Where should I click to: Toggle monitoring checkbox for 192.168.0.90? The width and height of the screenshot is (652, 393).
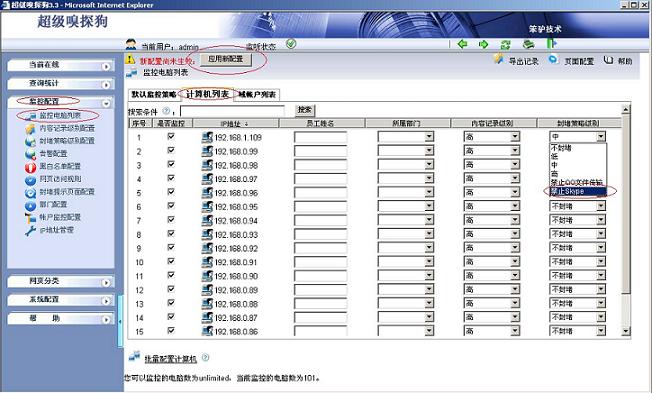pos(171,275)
